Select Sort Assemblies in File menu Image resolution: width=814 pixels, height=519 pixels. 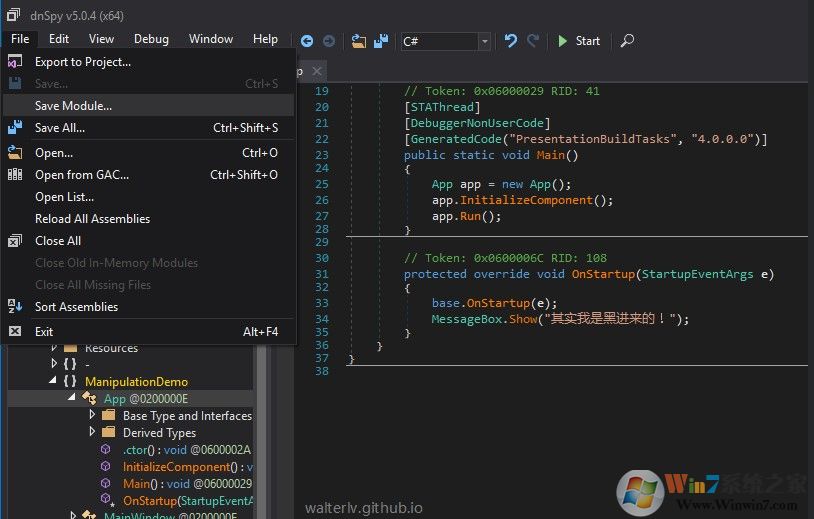pyautogui.click(x=76, y=307)
